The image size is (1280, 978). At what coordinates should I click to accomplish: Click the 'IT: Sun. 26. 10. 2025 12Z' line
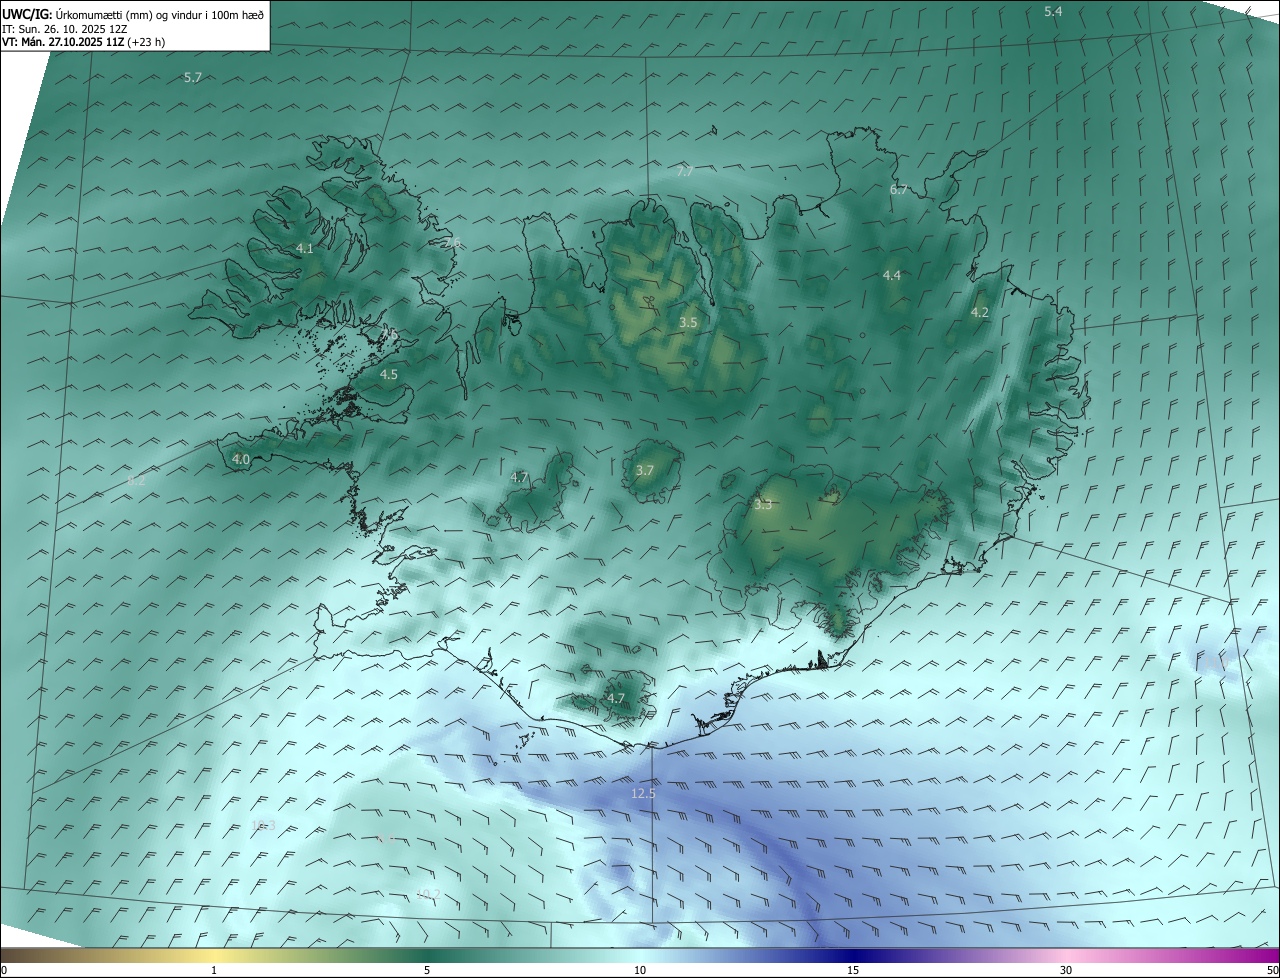click(x=65, y=28)
